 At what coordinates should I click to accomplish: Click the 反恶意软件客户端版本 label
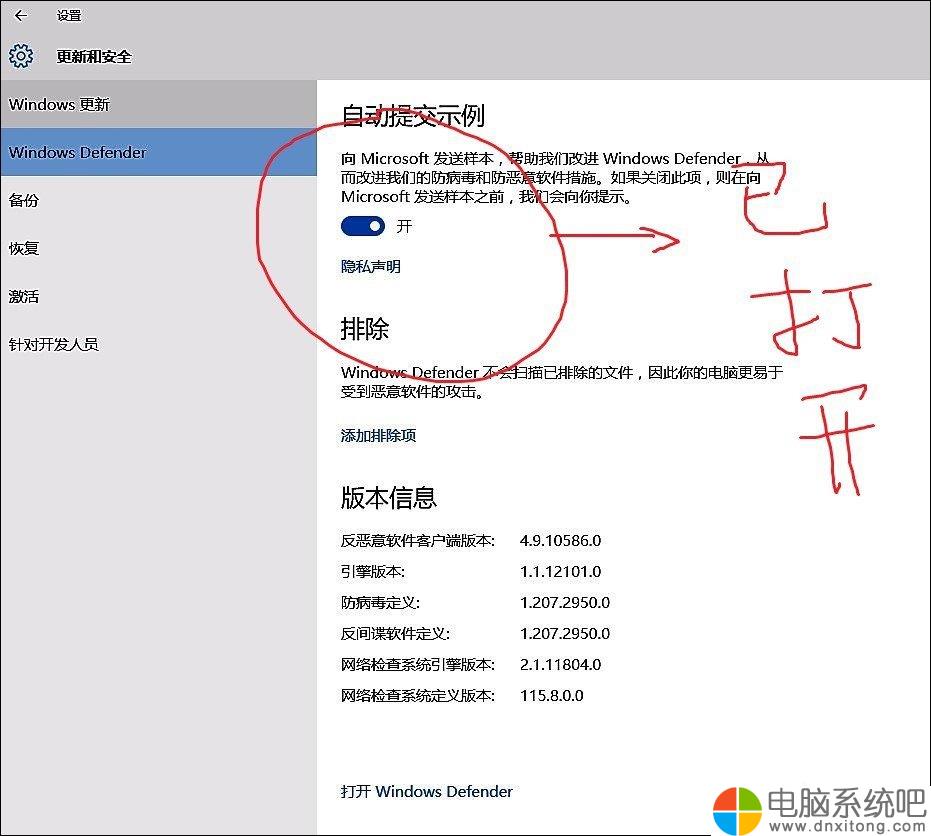click(417, 541)
